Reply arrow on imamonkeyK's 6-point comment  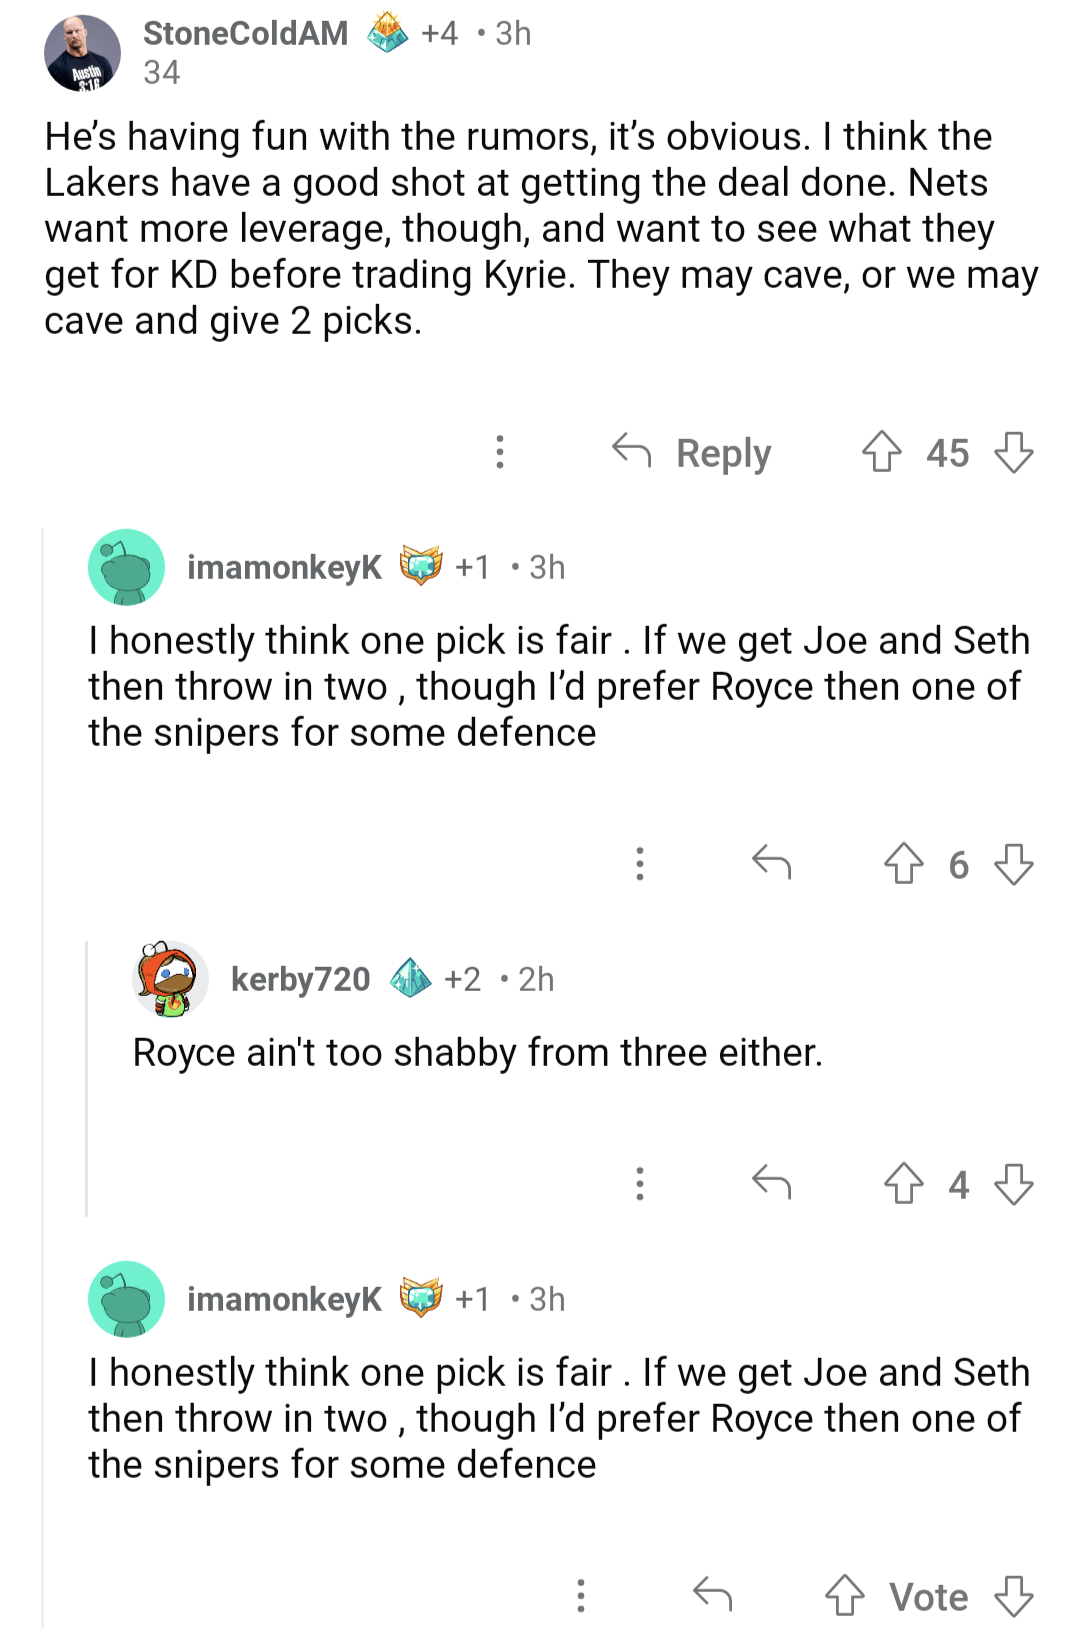pyautogui.click(x=771, y=862)
